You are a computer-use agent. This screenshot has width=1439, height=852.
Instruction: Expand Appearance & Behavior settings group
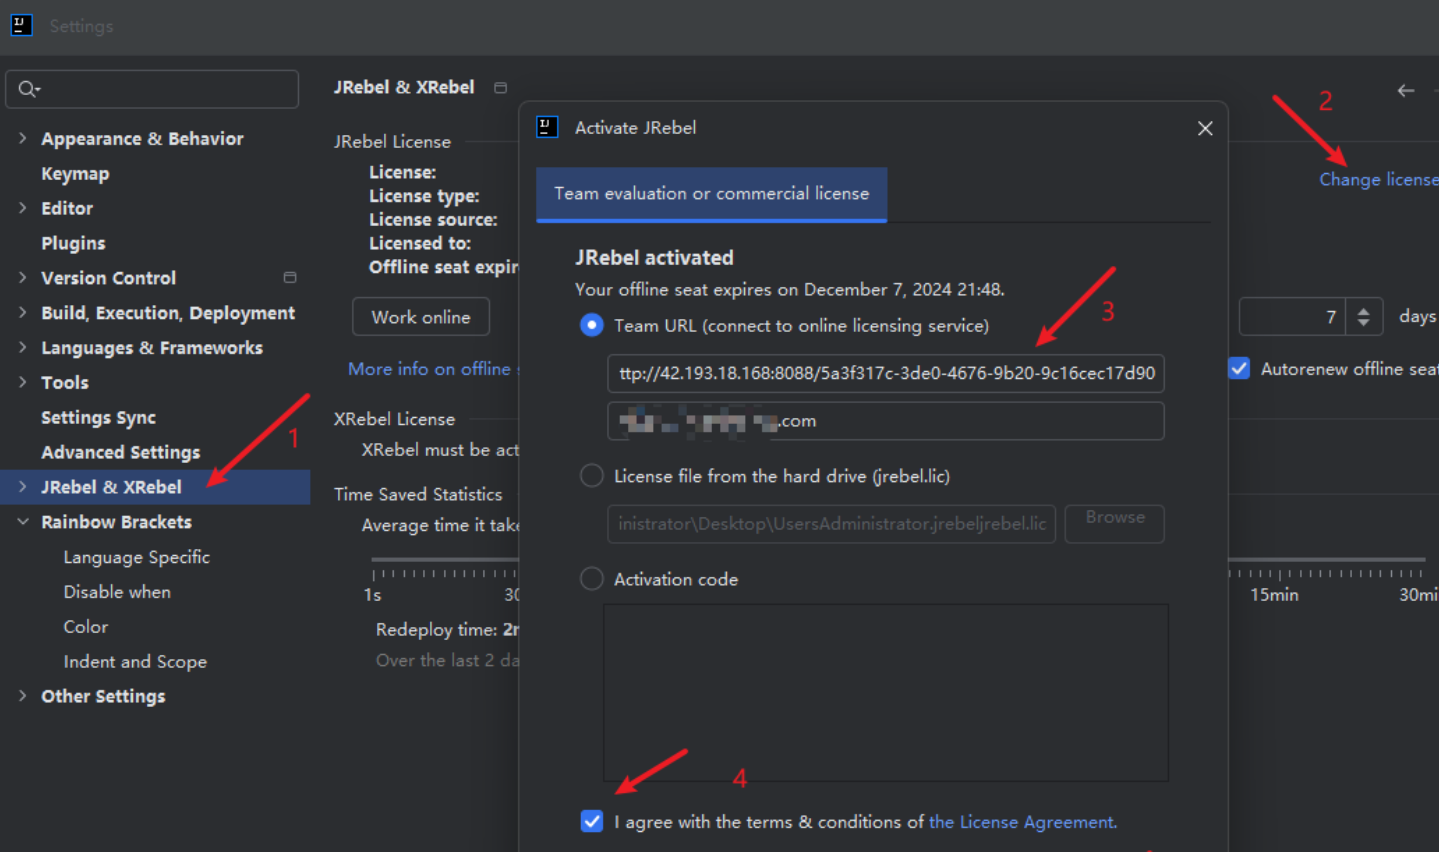click(x=22, y=139)
